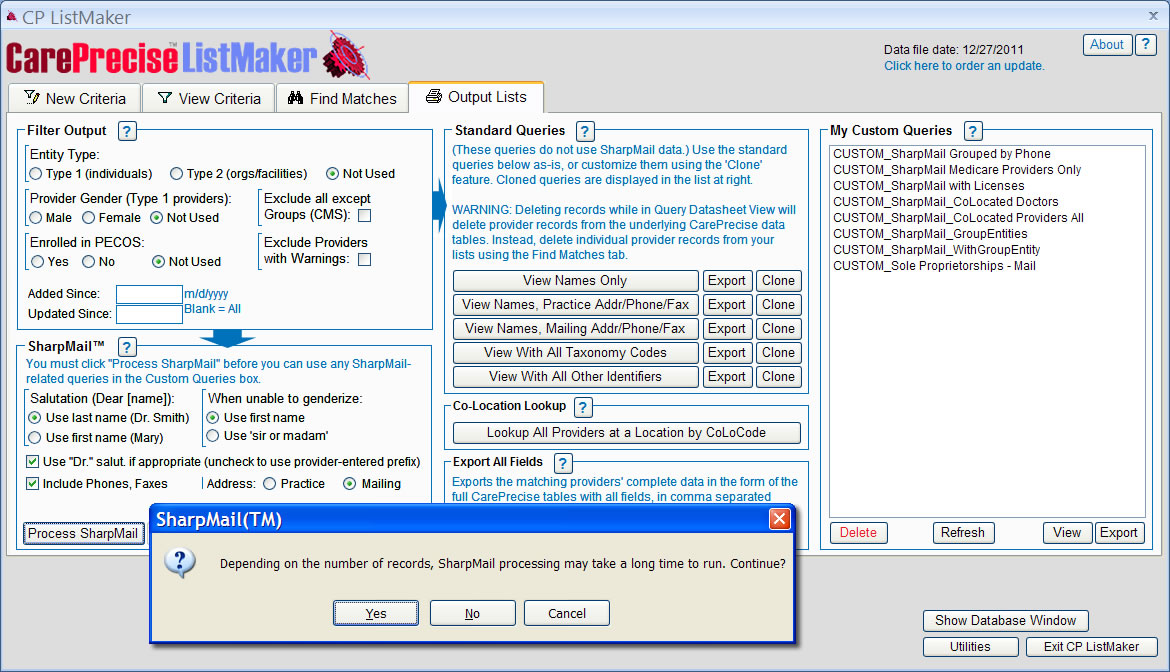Click the help icon beside About button
The height and width of the screenshot is (672, 1170).
[x=1146, y=45]
